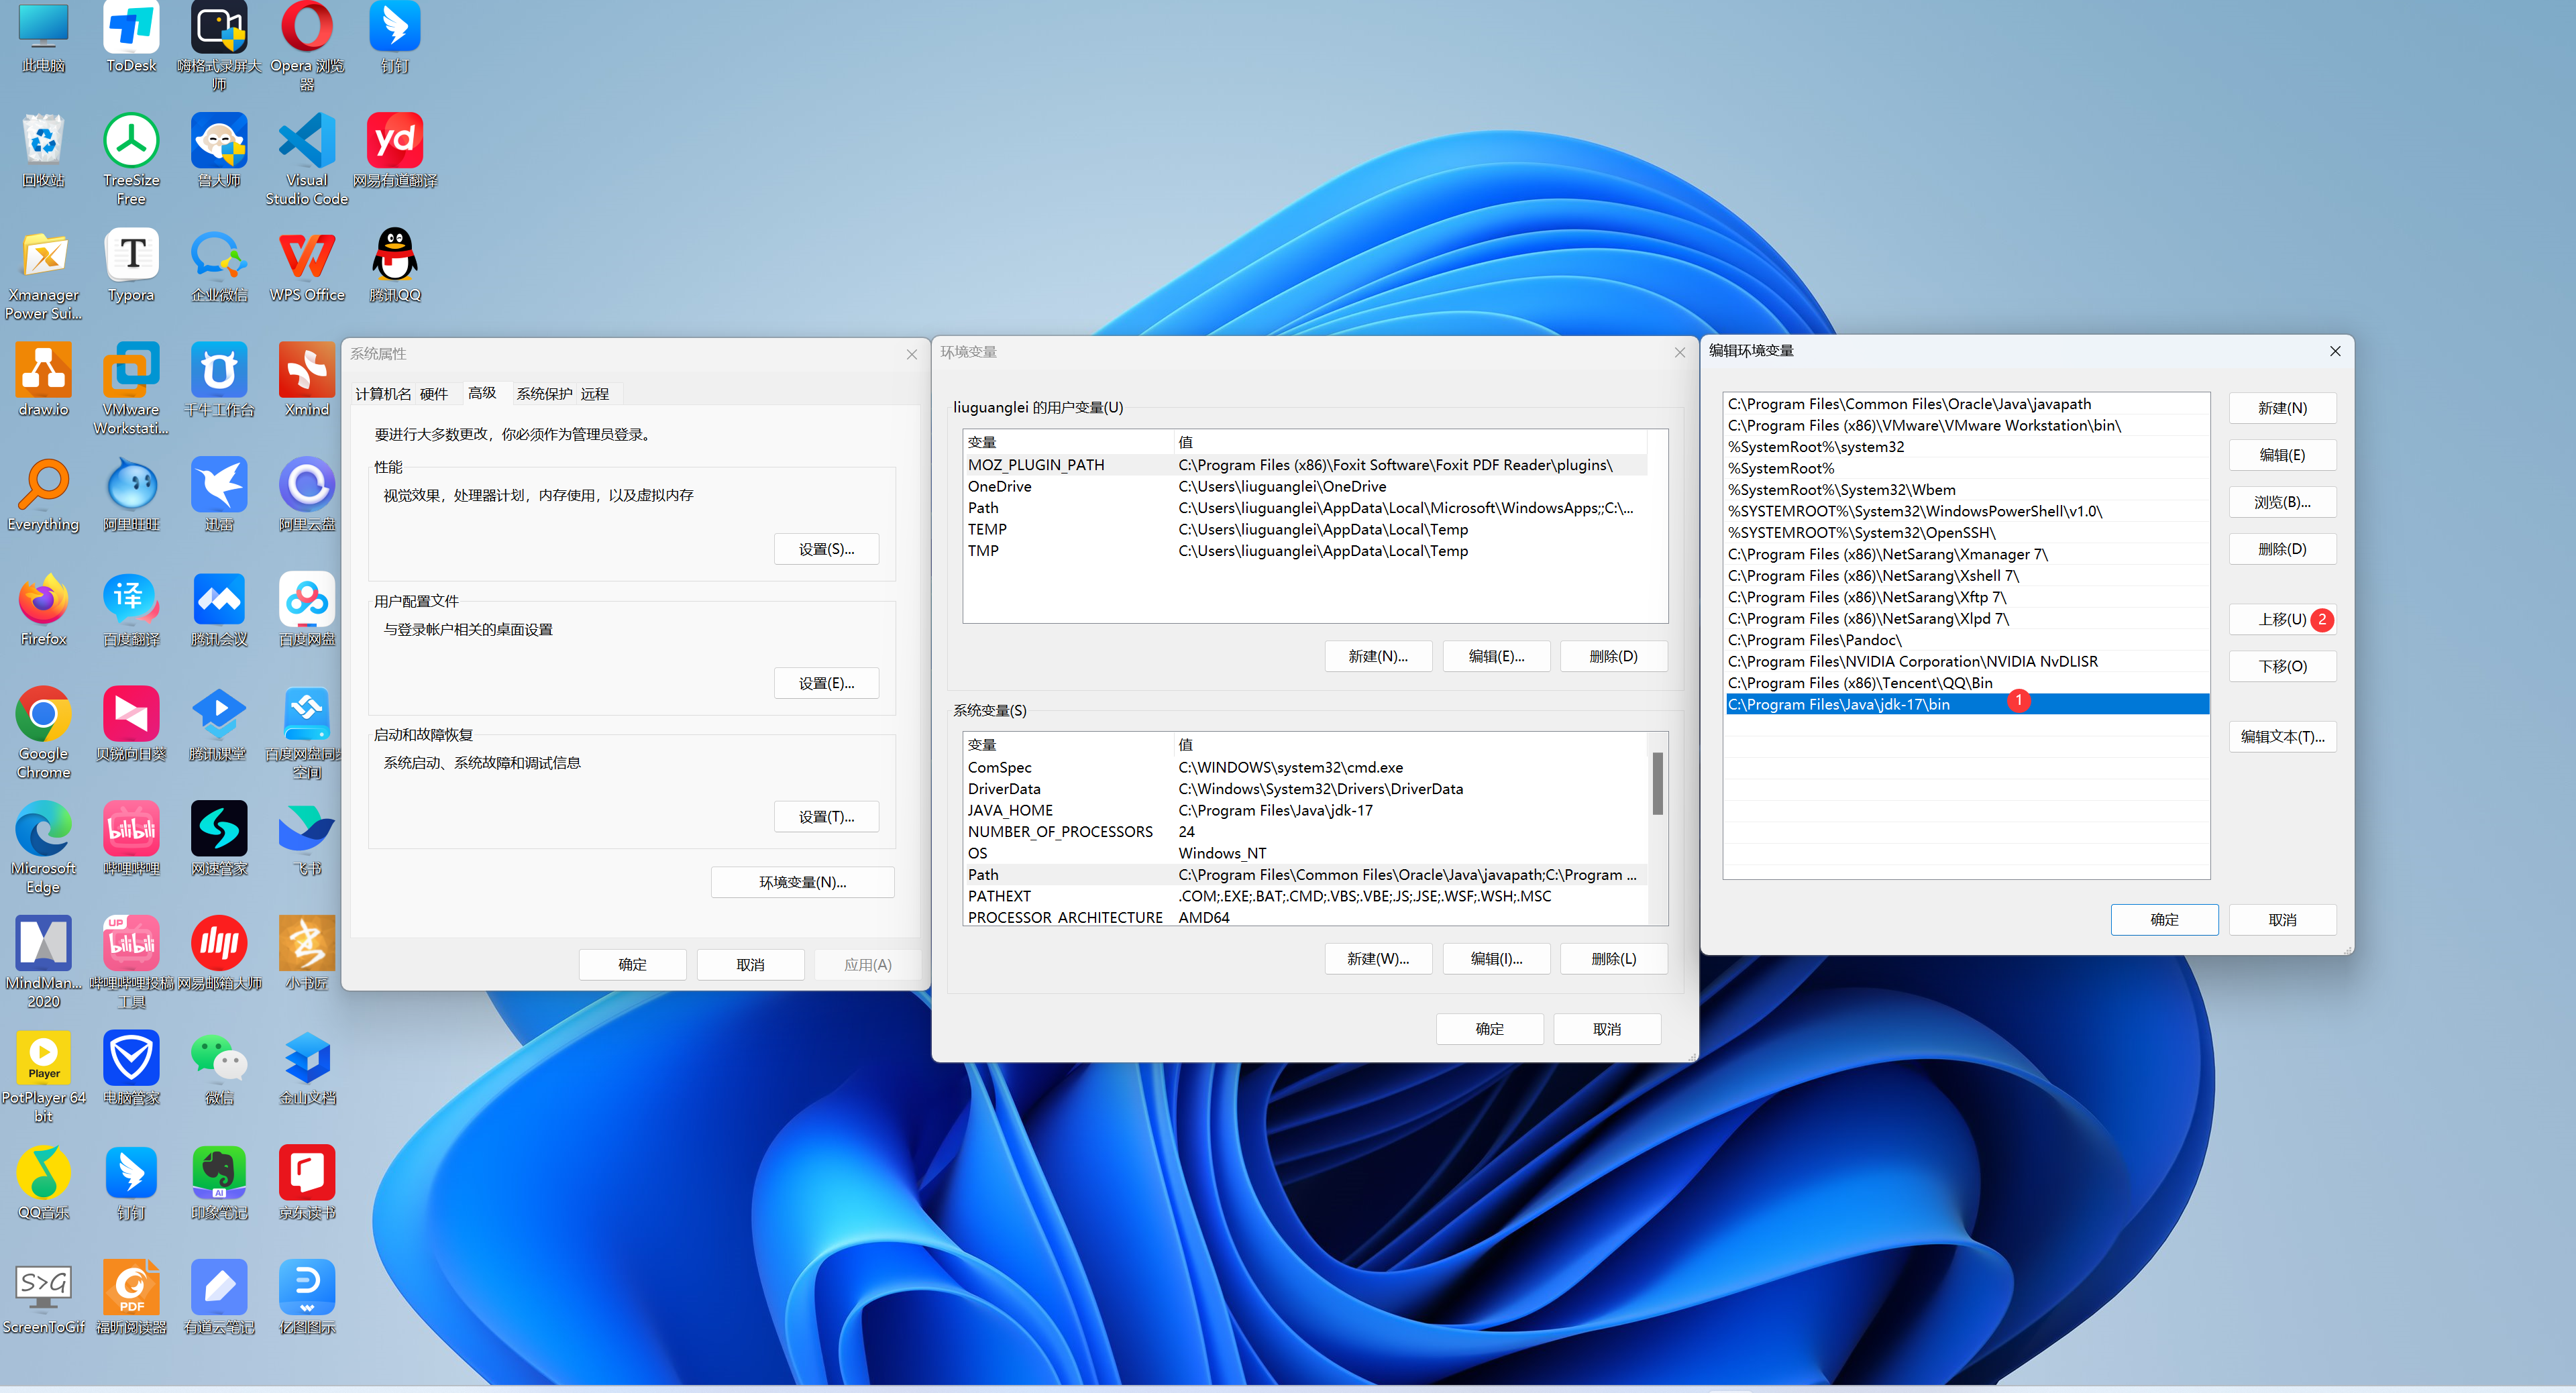Click system variables list scrollbar
2576x1393 pixels.
click(1657, 784)
